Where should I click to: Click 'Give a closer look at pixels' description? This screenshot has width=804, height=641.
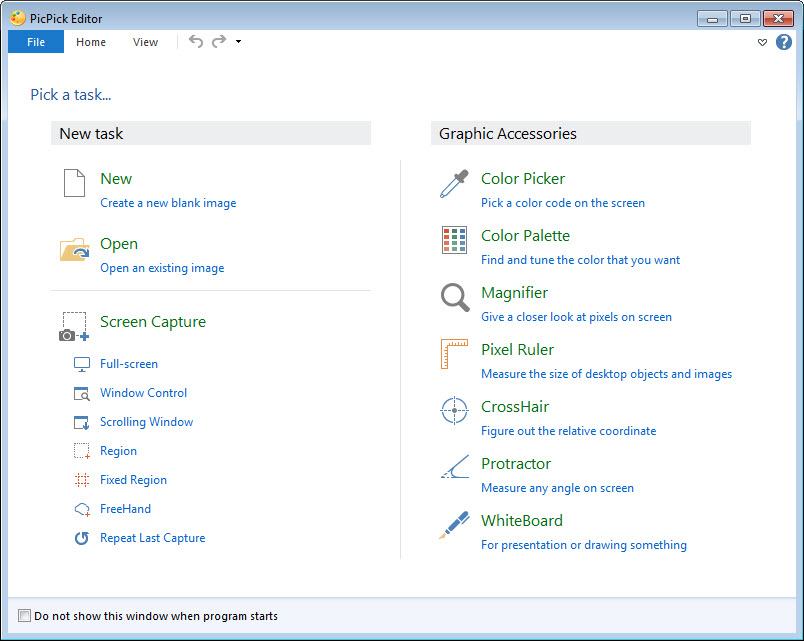tap(576, 317)
